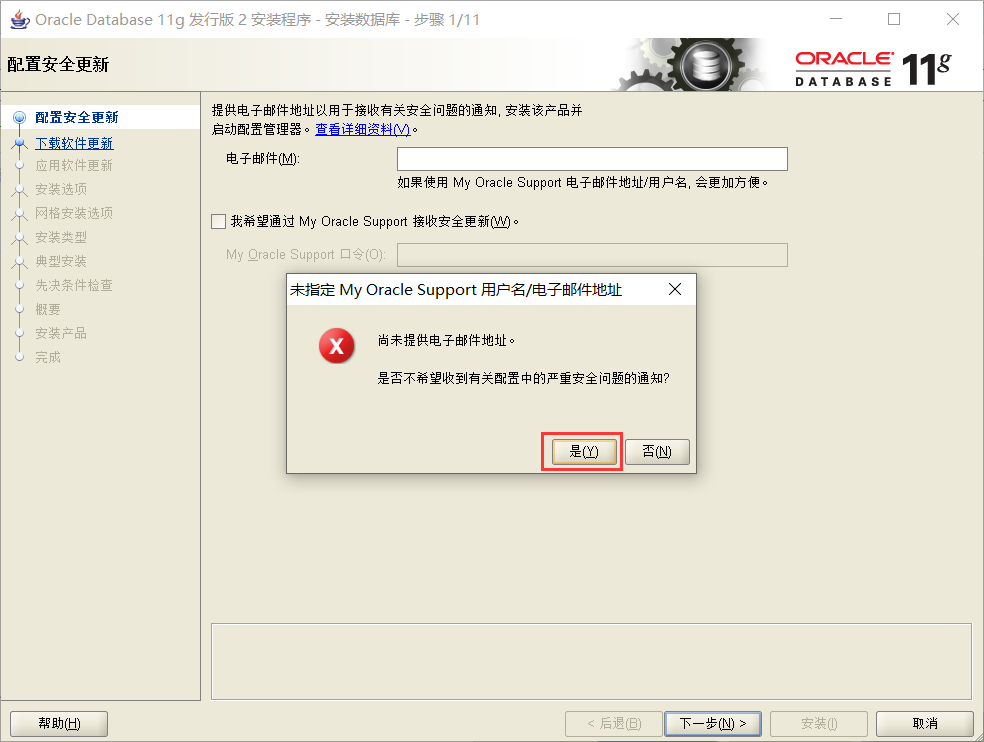
Task: Select 下载软件更新 step in sidebar
Action: pyautogui.click(x=74, y=143)
